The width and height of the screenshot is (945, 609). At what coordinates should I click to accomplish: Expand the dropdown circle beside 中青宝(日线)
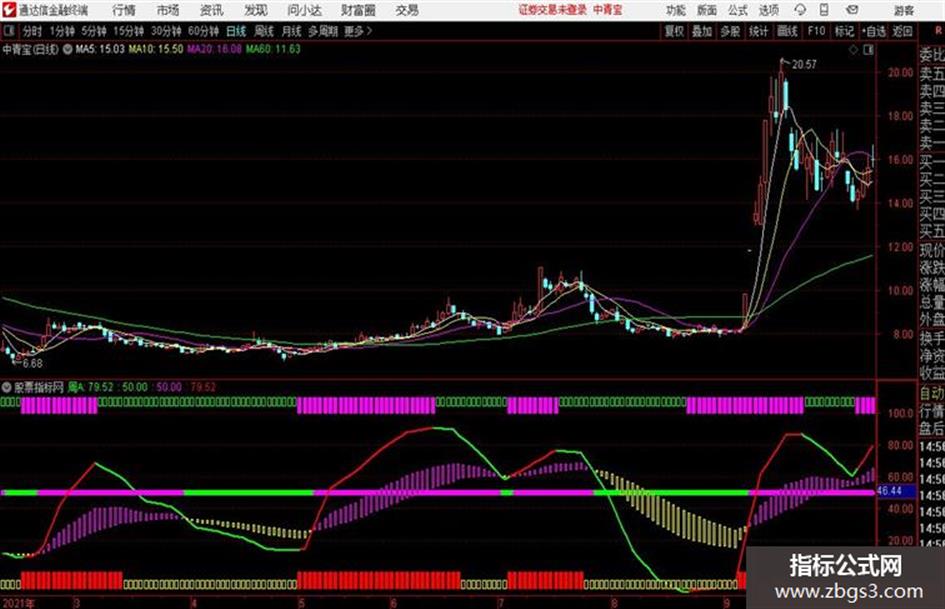68,49
